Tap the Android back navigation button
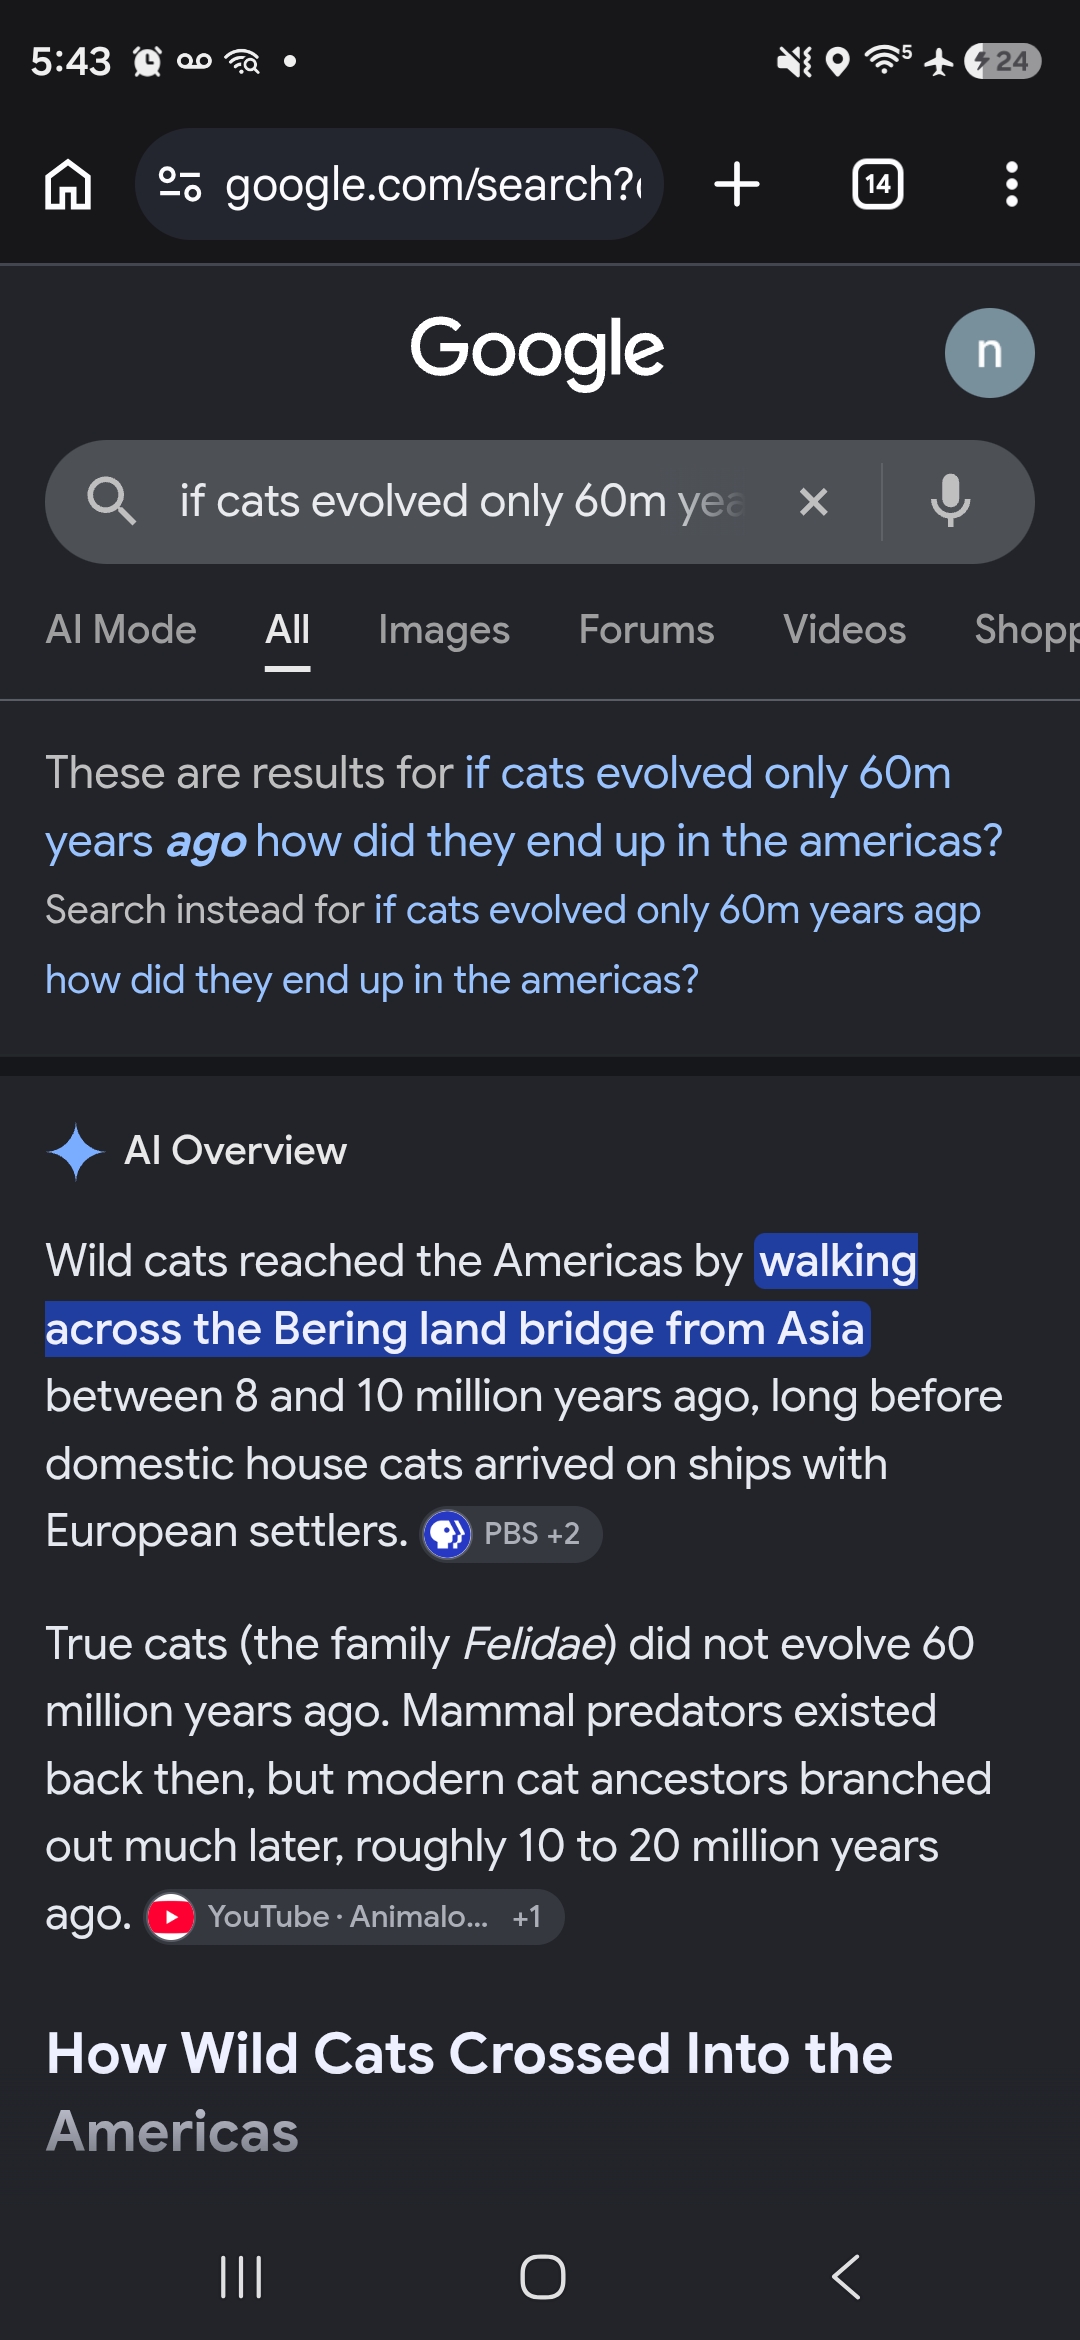This screenshot has height=2340, width=1080. point(846,2277)
